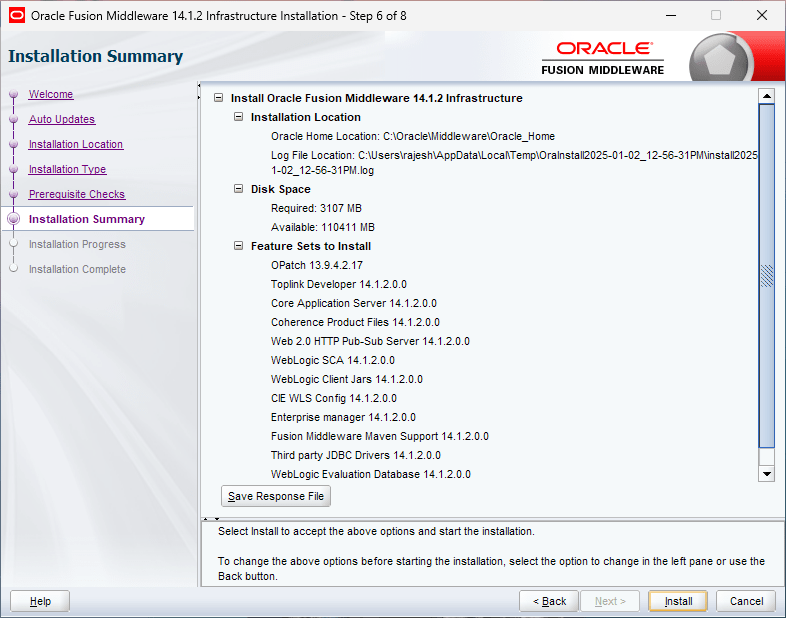This screenshot has width=786, height=618.
Task: Click the summary vertical scrollbar thumb
Action: pyautogui.click(x=766, y=276)
